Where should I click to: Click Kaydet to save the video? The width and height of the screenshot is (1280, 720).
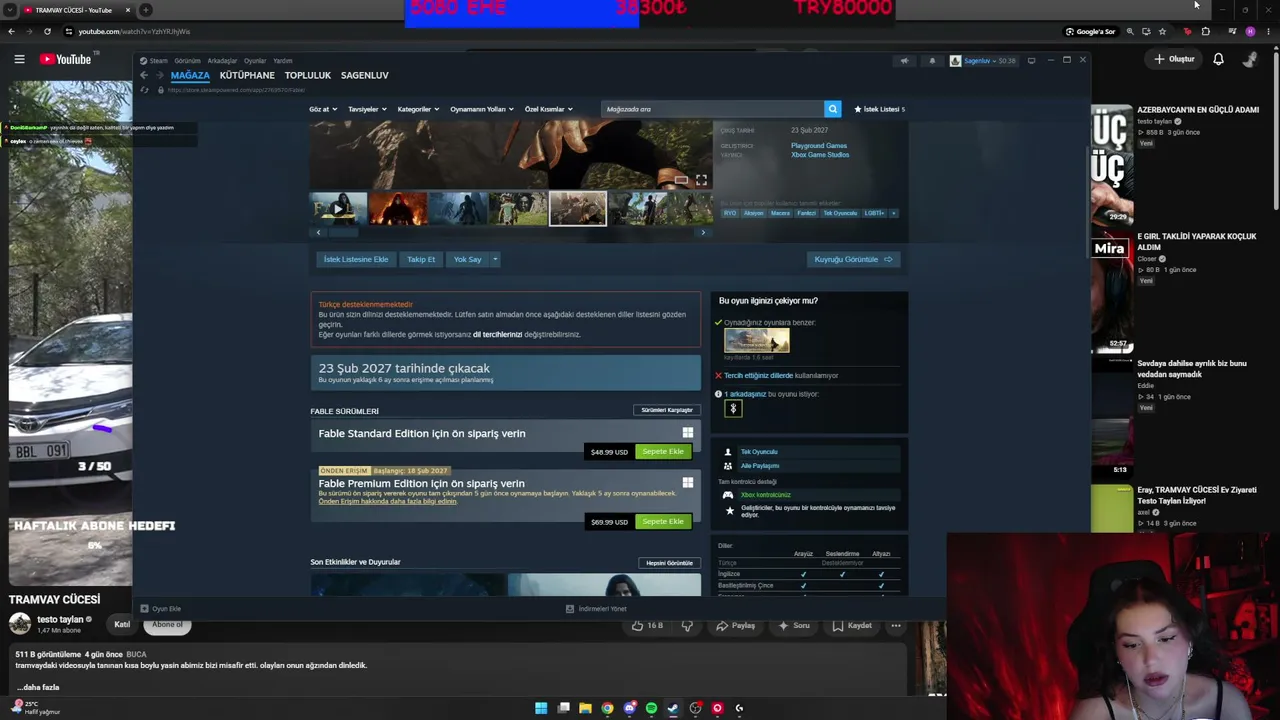point(851,626)
